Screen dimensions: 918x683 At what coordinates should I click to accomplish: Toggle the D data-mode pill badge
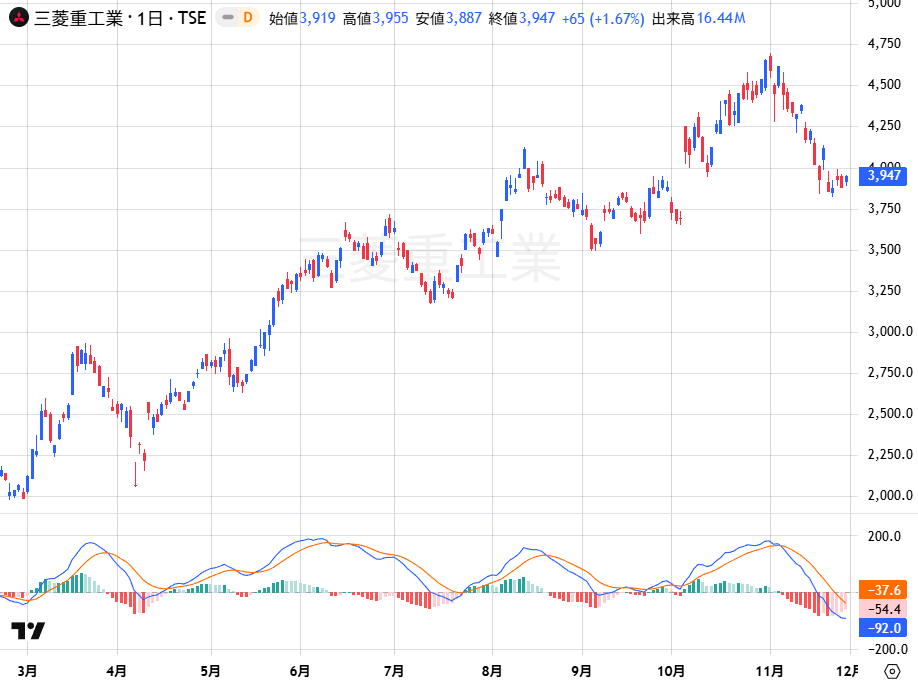point(238,18)
